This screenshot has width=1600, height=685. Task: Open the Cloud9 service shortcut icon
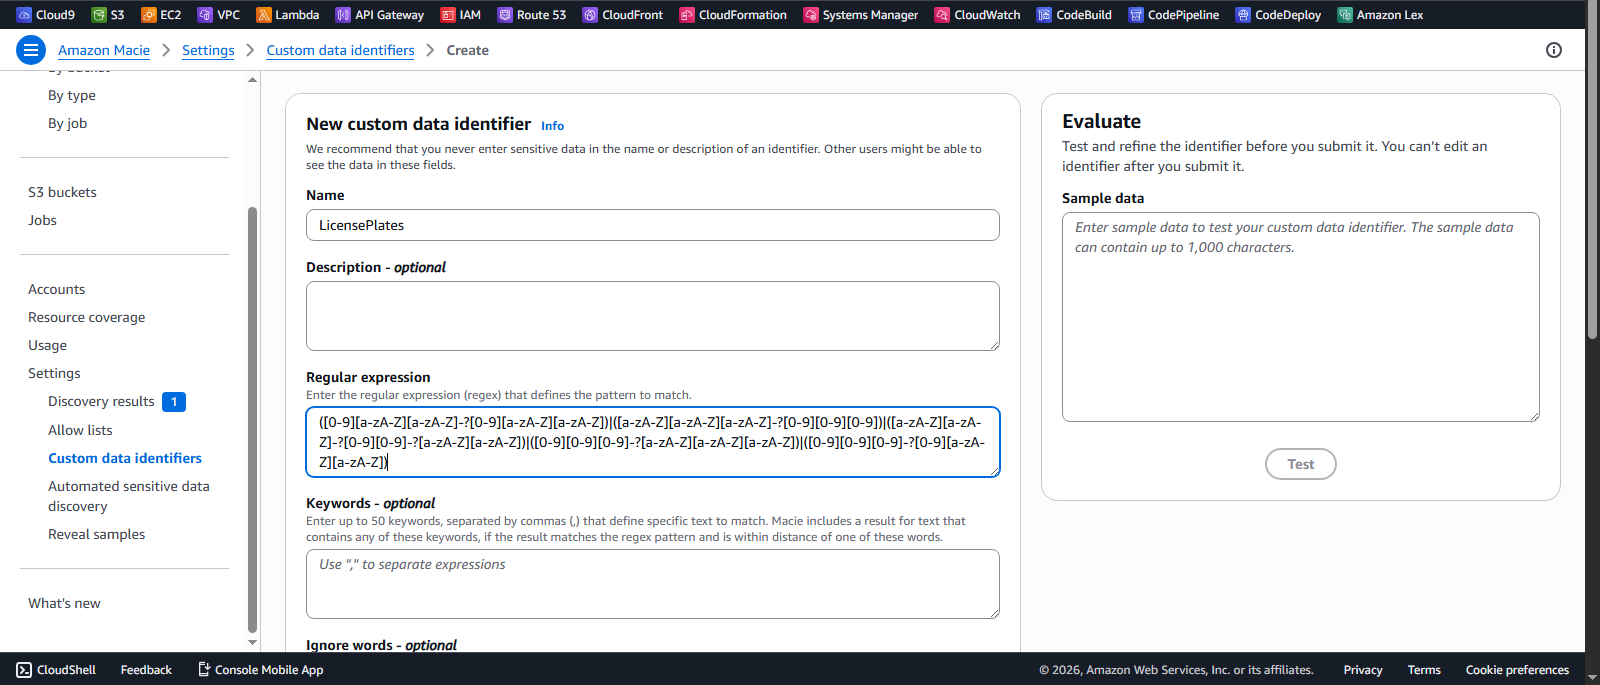pyautogui.click(x=25, y=15)
